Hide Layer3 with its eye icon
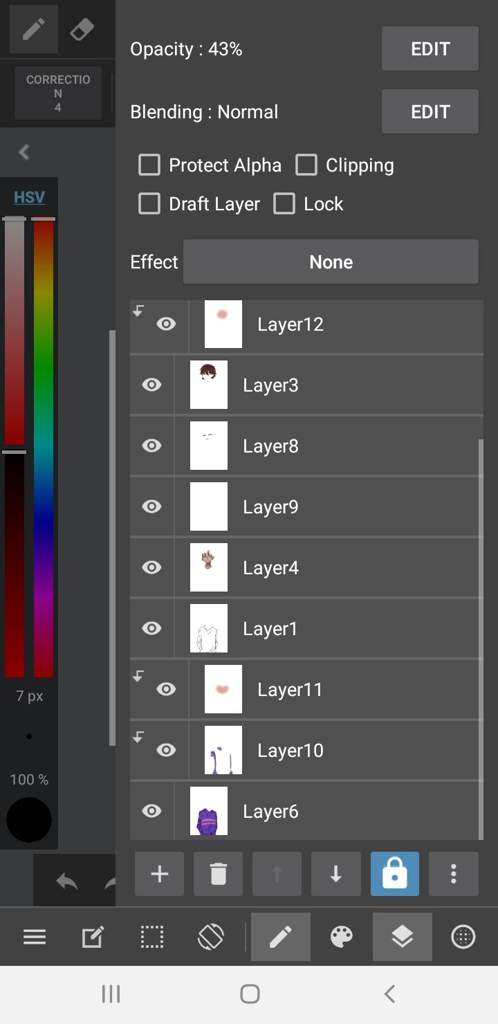Screen dimensions: 498x1024 [x=151, y=385]
